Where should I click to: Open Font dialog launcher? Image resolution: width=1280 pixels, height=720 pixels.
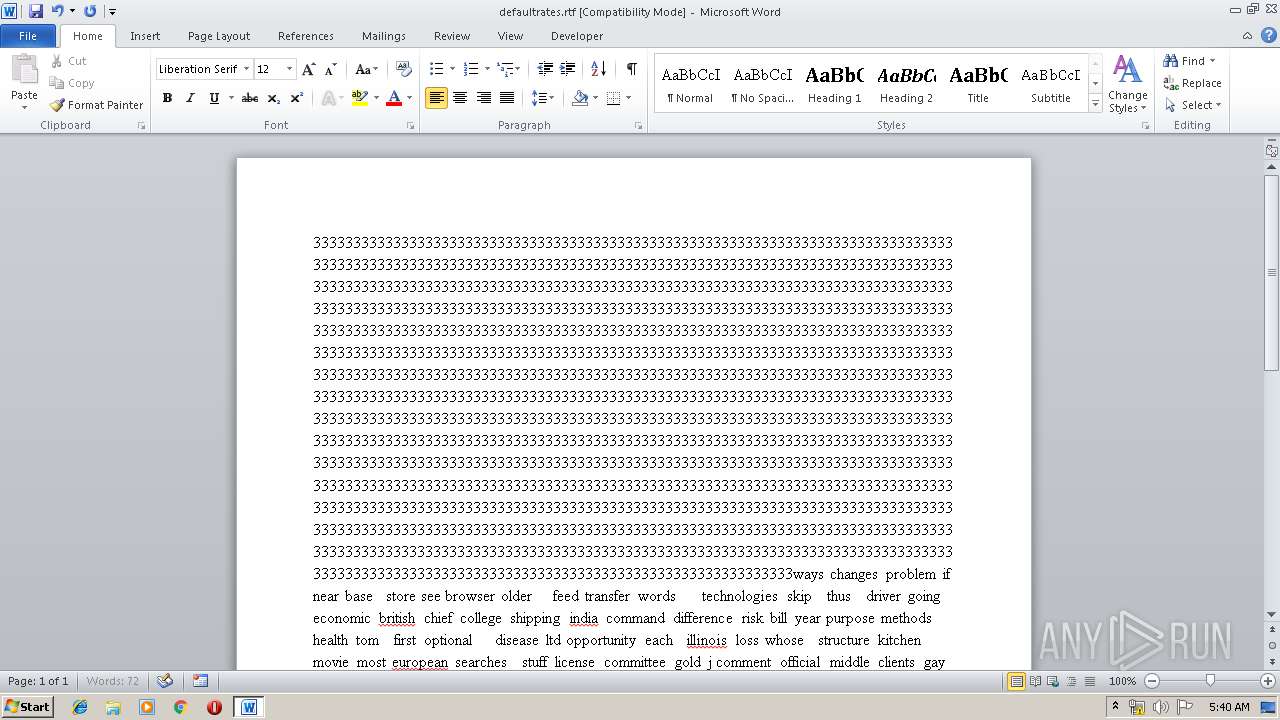click(411, 126)
